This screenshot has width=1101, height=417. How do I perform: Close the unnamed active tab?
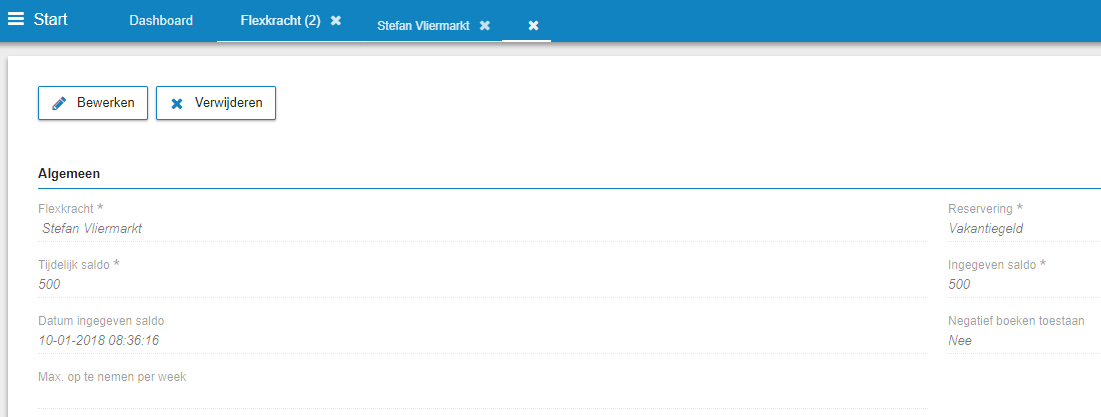click(534, 25)
